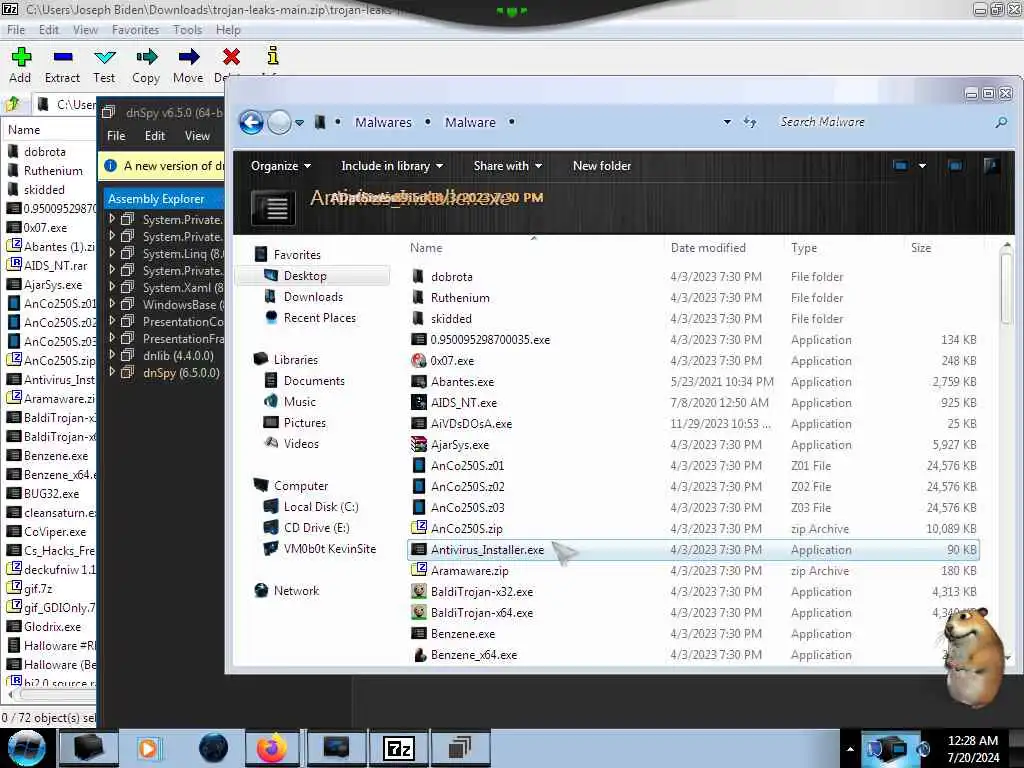Open recent pages dropdown beside forward button

[299, 123]
